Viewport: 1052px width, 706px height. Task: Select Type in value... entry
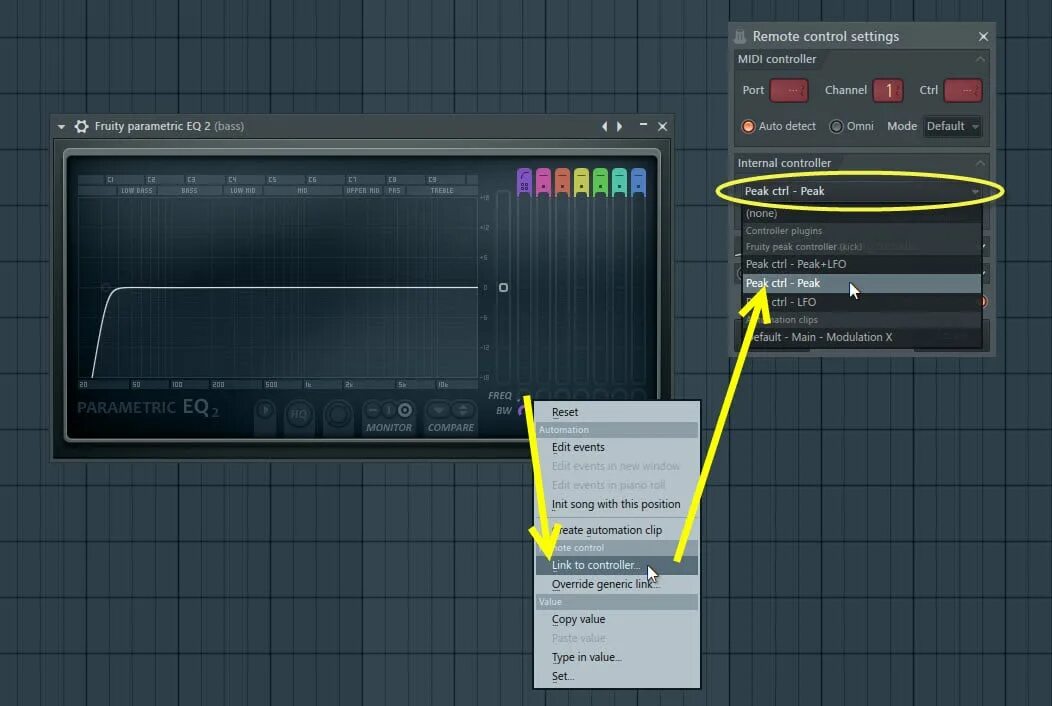point(617,657)
